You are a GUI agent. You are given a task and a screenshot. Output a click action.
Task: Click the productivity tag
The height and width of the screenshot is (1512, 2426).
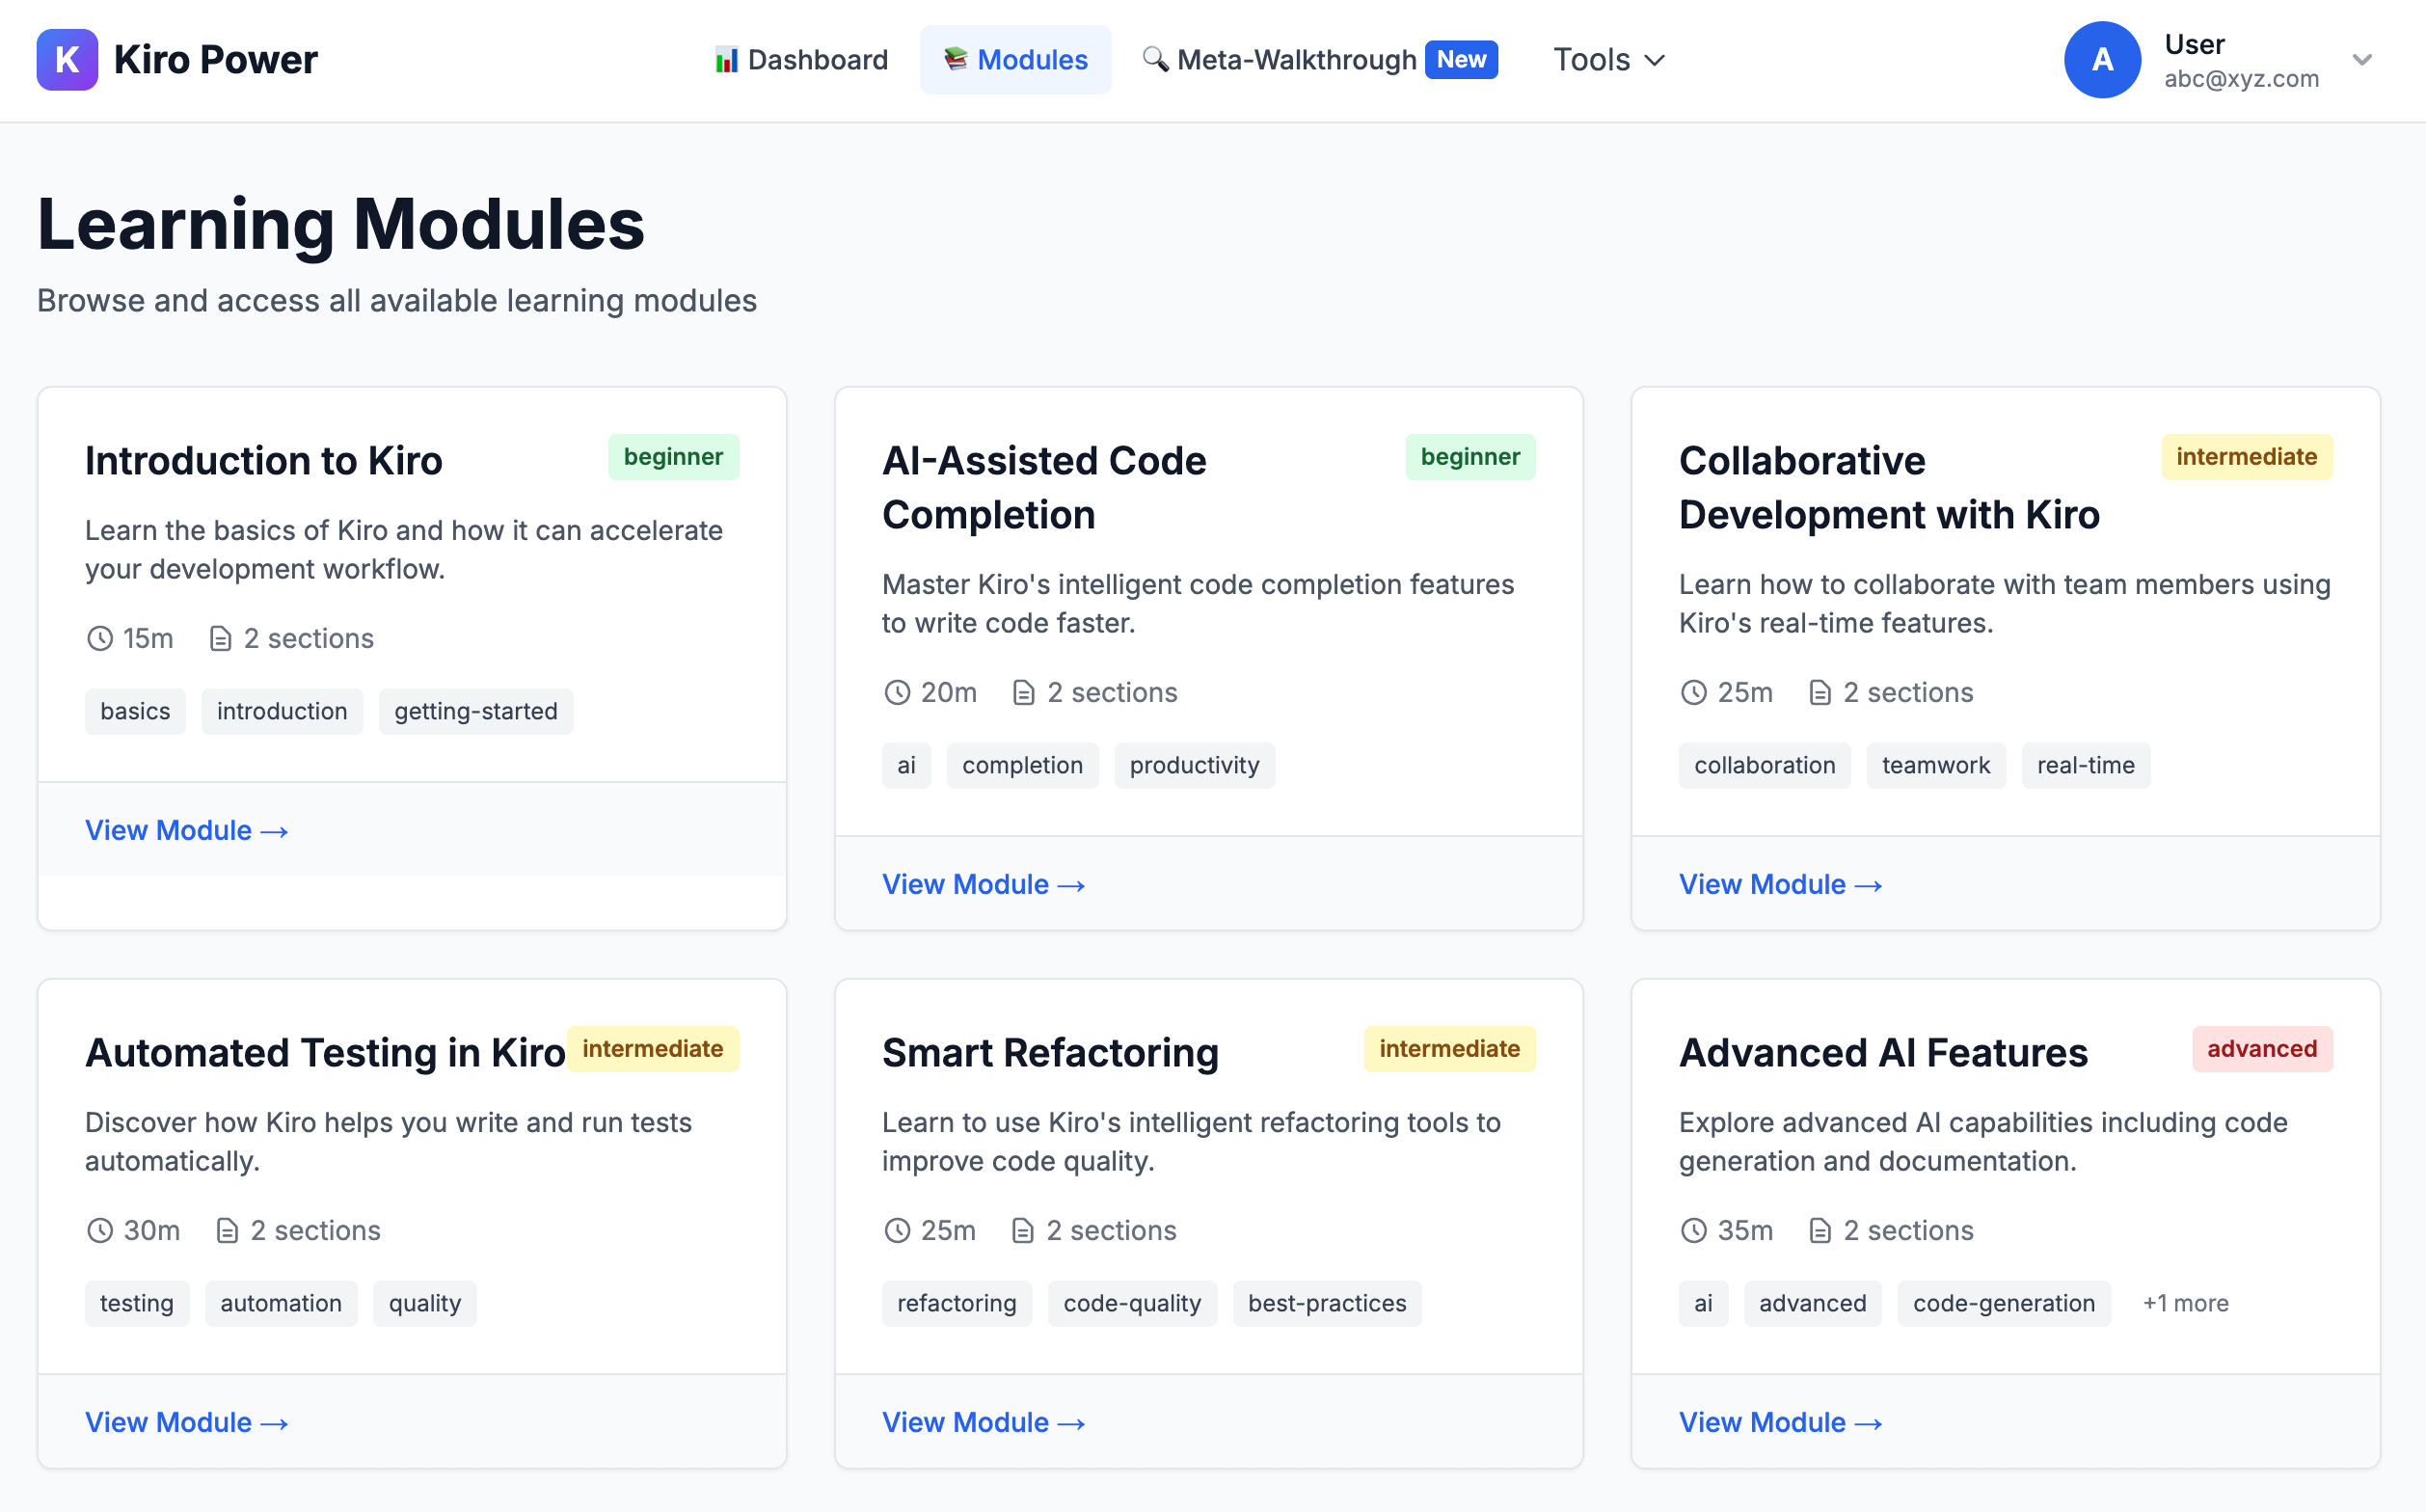(1194, 765)
